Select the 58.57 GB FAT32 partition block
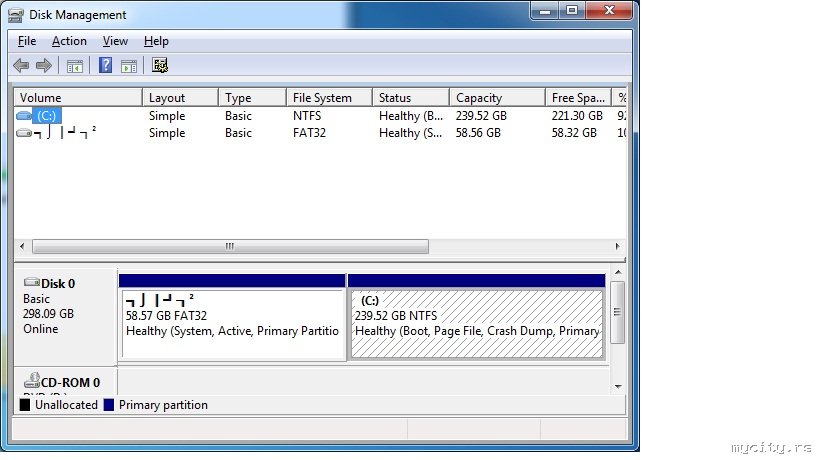Image resolution: width=819 pixels, height=460 pixels. [x=232, y=317]
